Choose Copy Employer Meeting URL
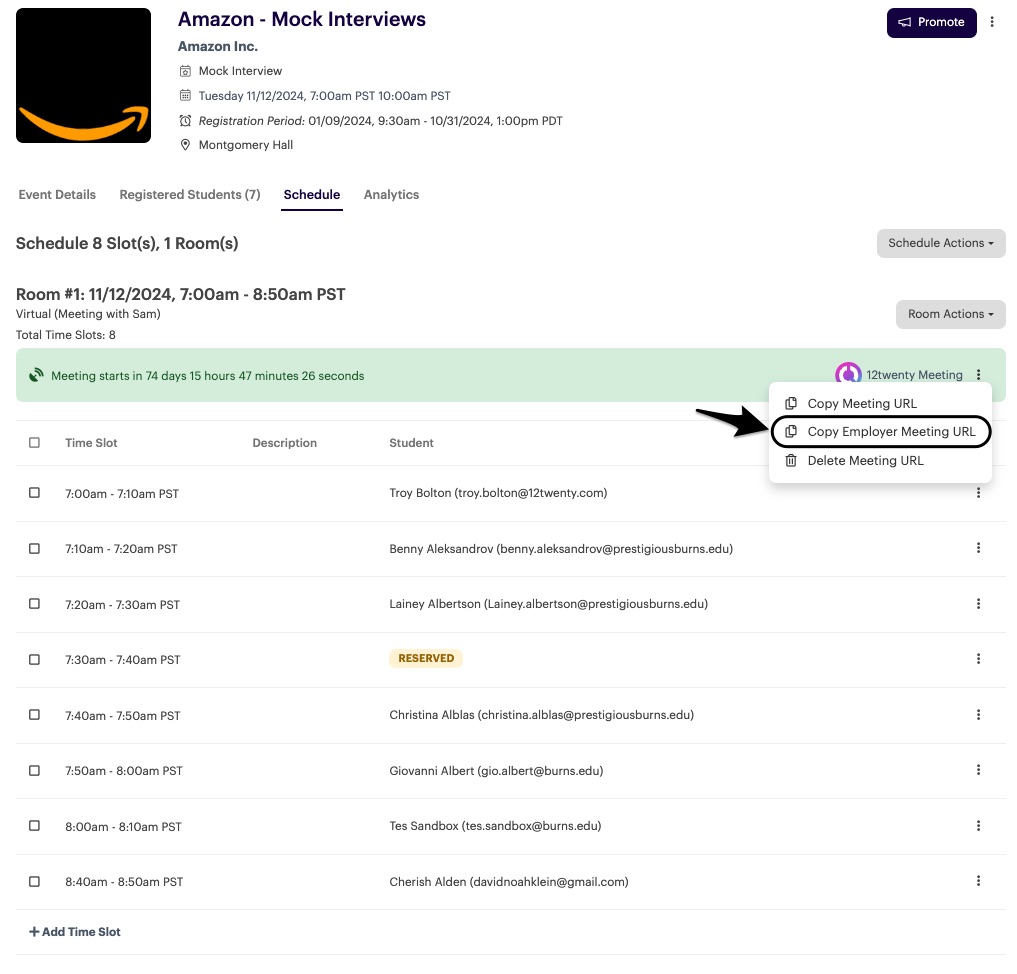The width and height of the screenshot is (1017, 974). coord(881,431)
